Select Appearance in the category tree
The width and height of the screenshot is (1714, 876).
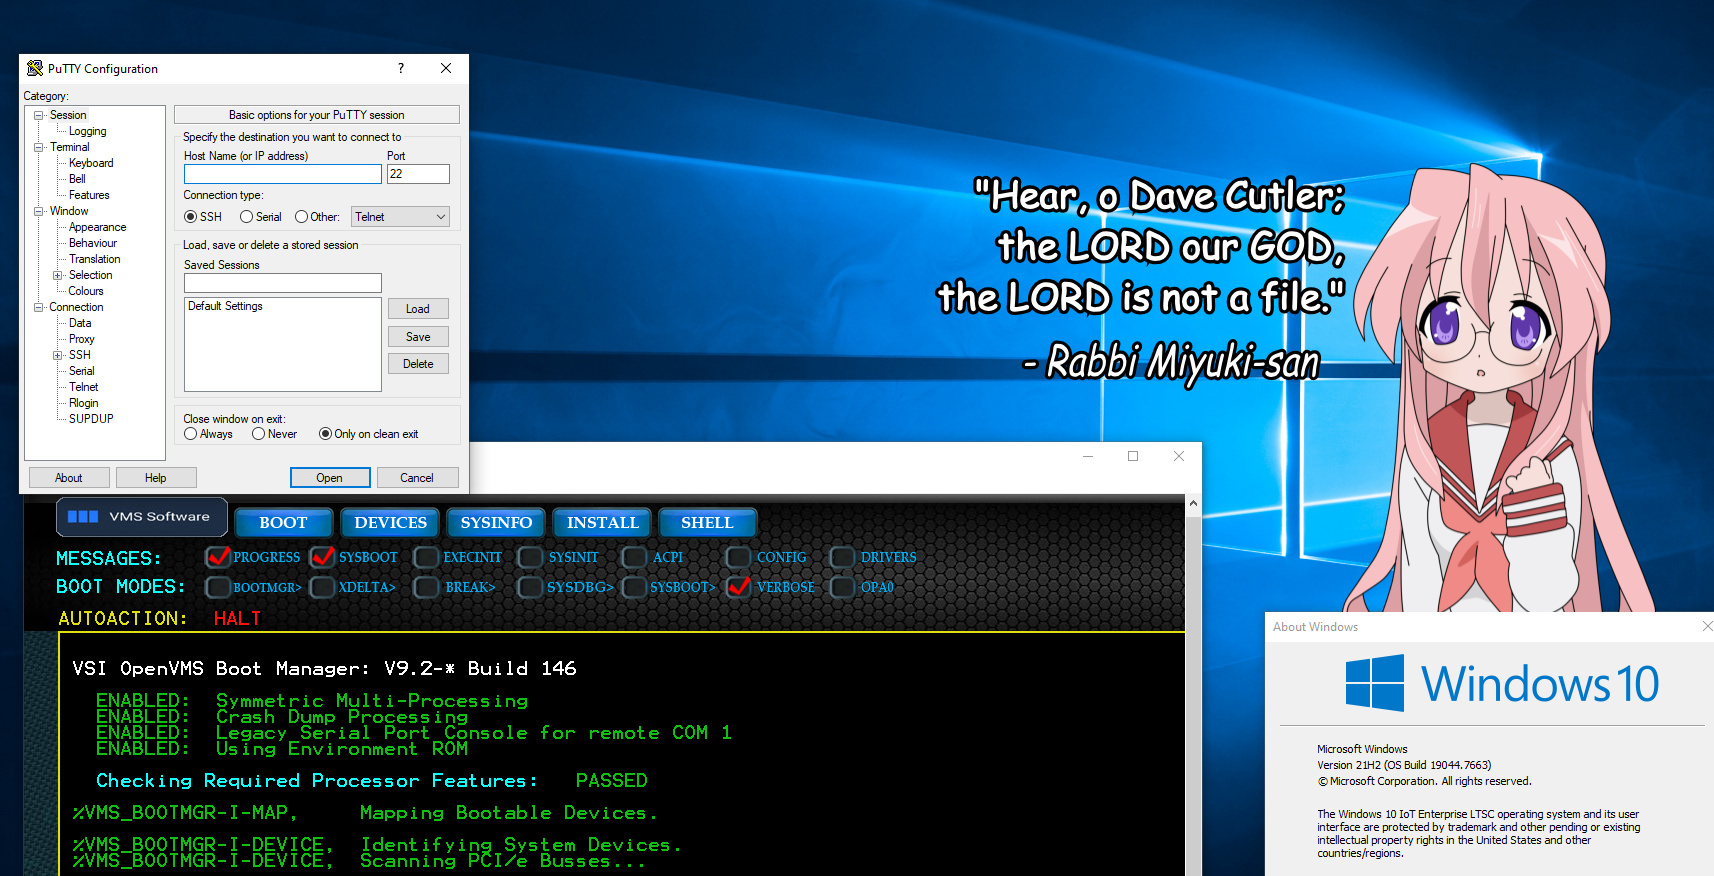point(97,227)
